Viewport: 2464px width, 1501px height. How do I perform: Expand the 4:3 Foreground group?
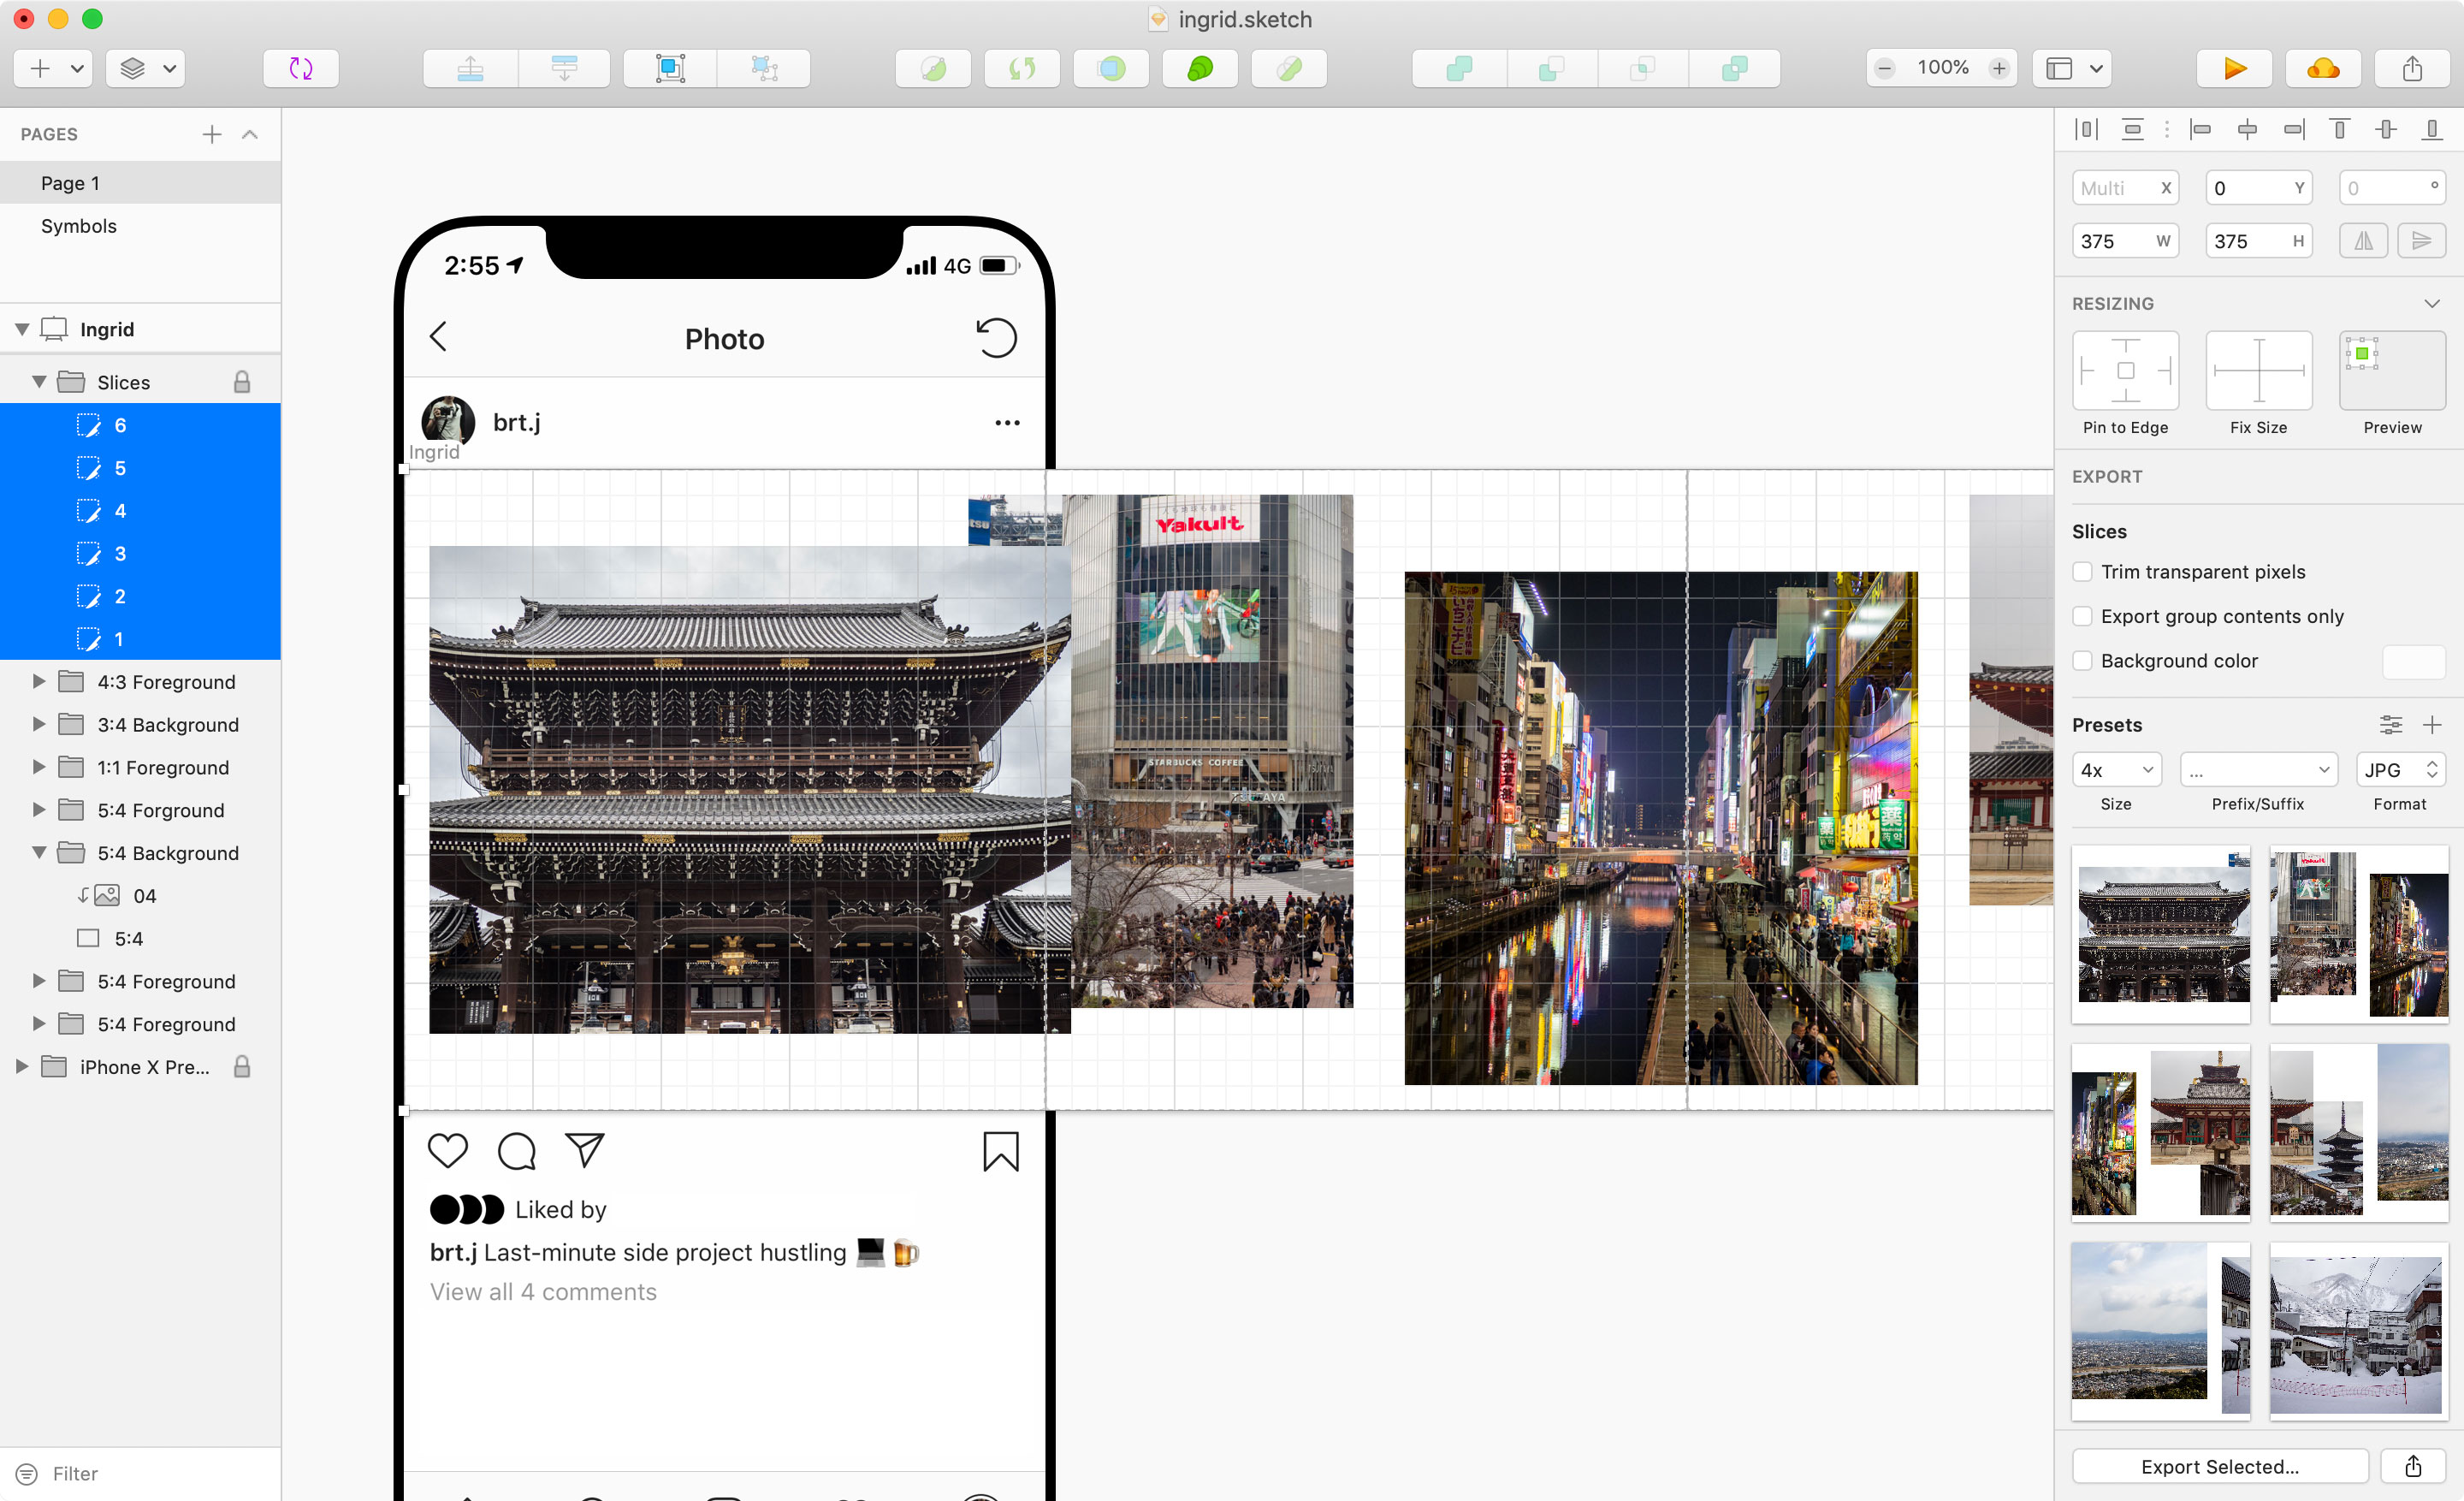click(38, 682)
